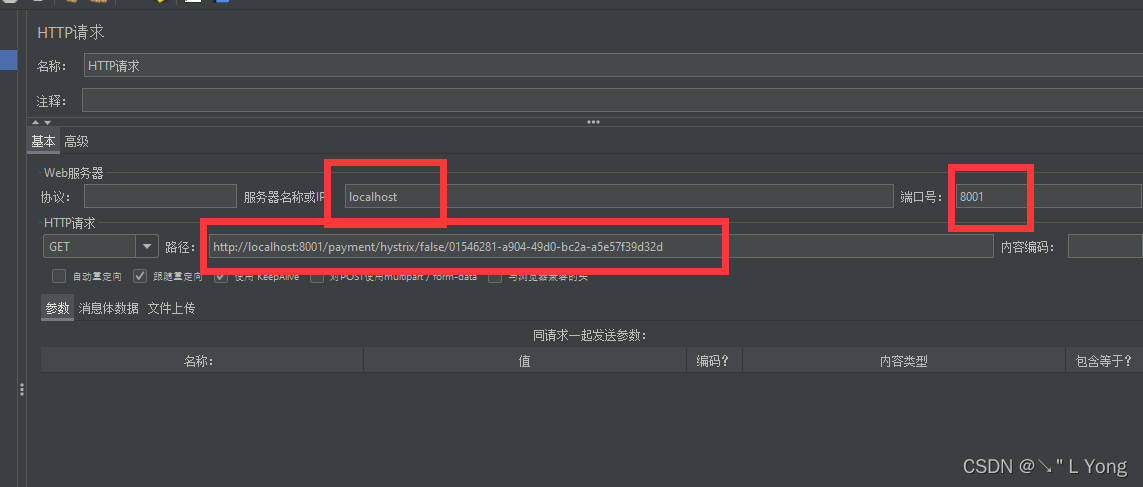Click the 值 column header

point(525,361)
